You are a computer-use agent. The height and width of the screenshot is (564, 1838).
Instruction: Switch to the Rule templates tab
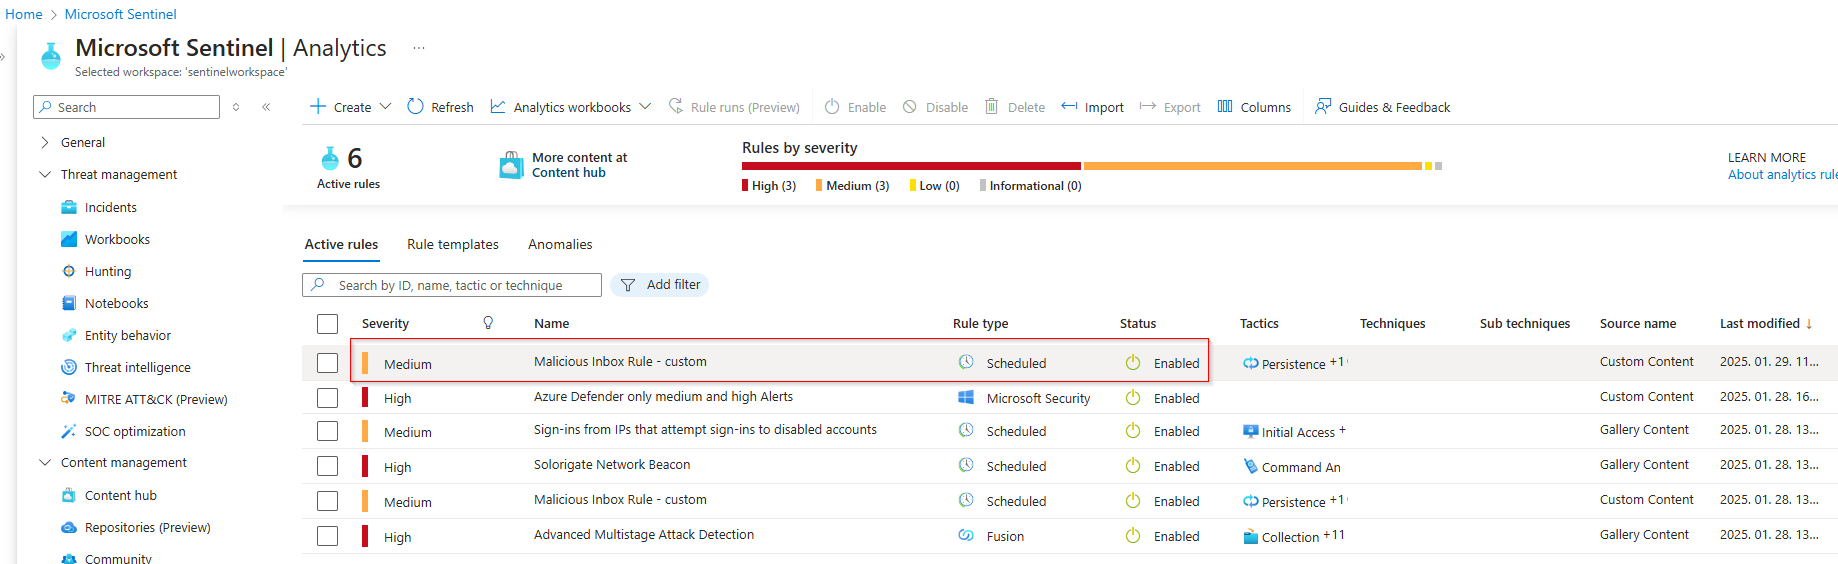452,244
